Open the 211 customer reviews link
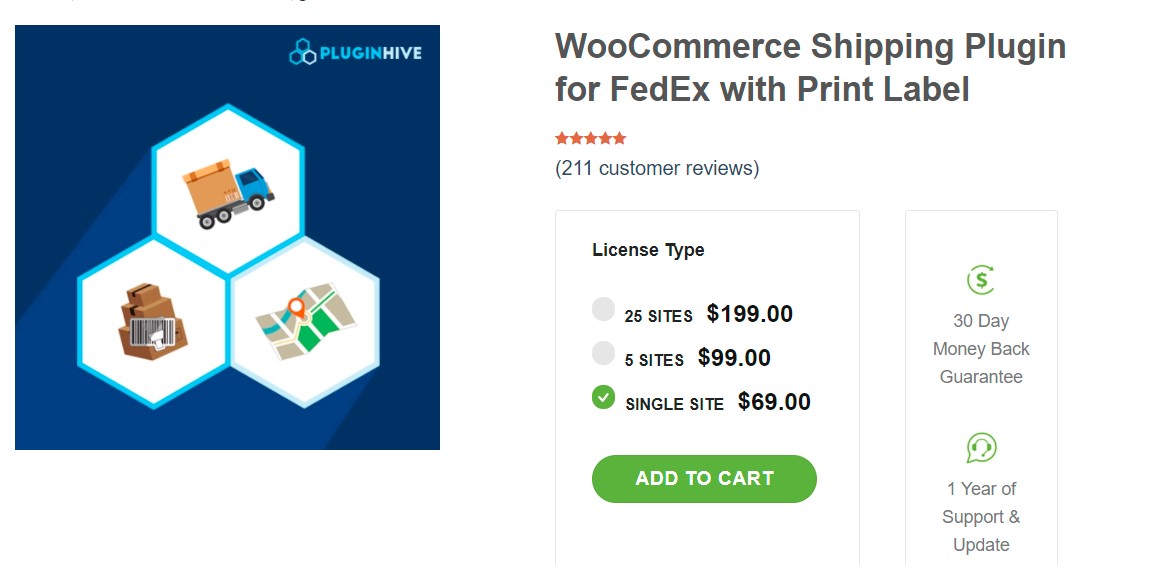1153x565 pixels. point(657,168)
